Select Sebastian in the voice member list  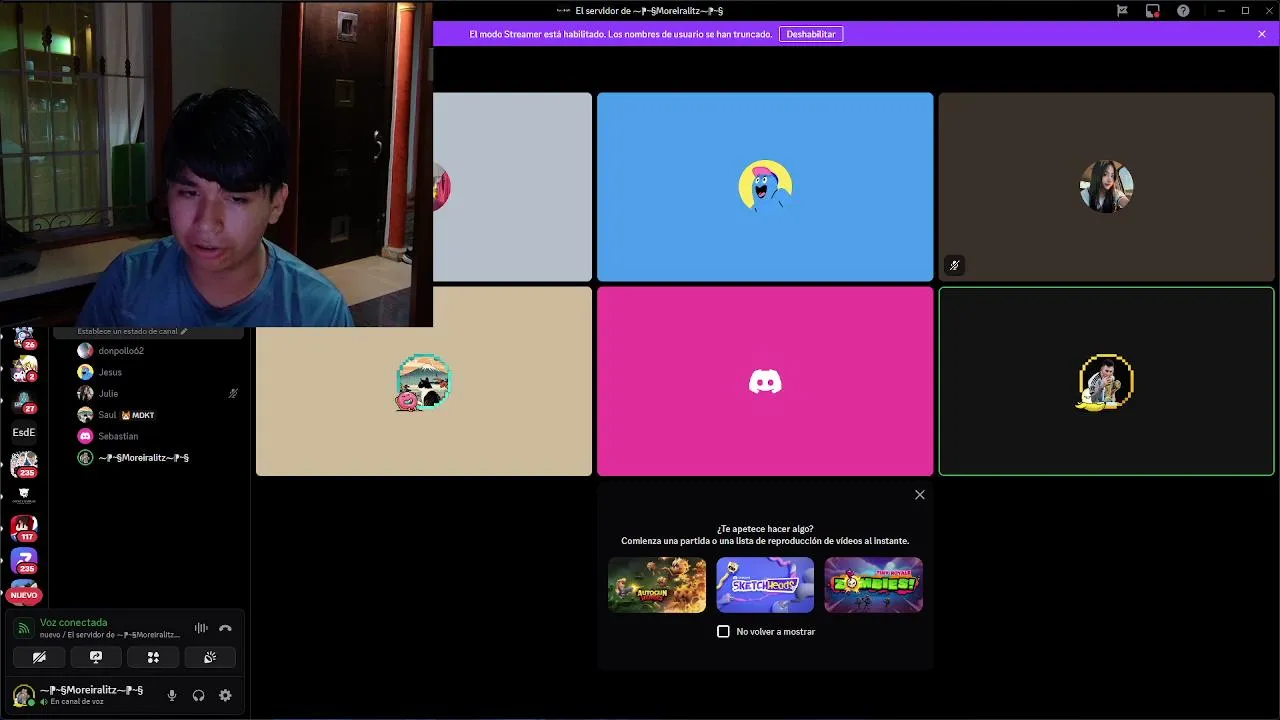150,436
